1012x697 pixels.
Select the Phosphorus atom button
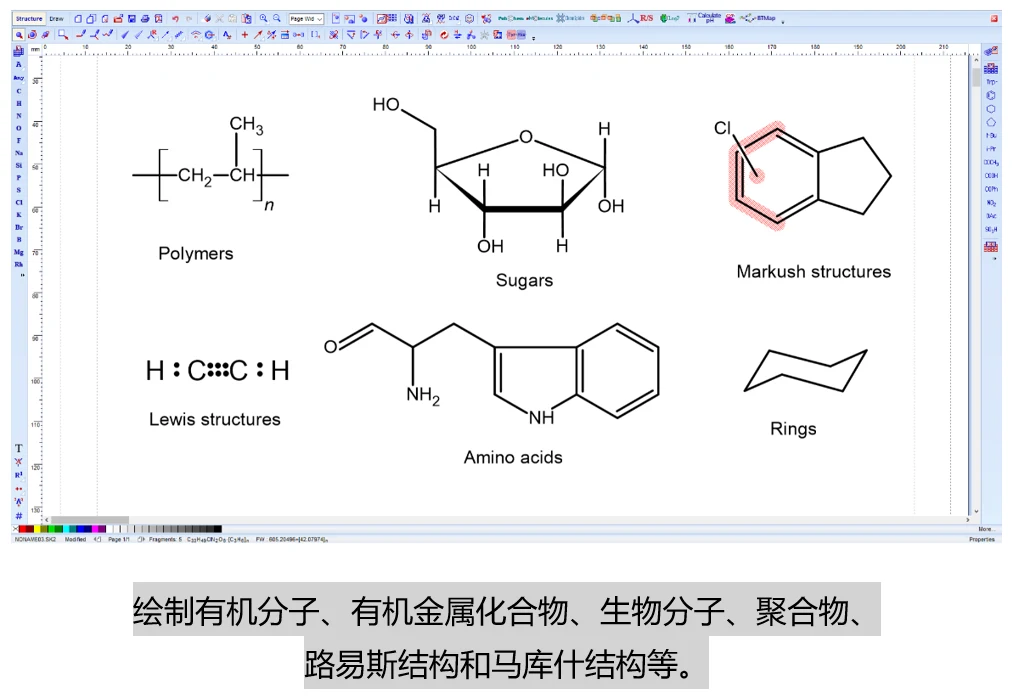click(19, 177)
